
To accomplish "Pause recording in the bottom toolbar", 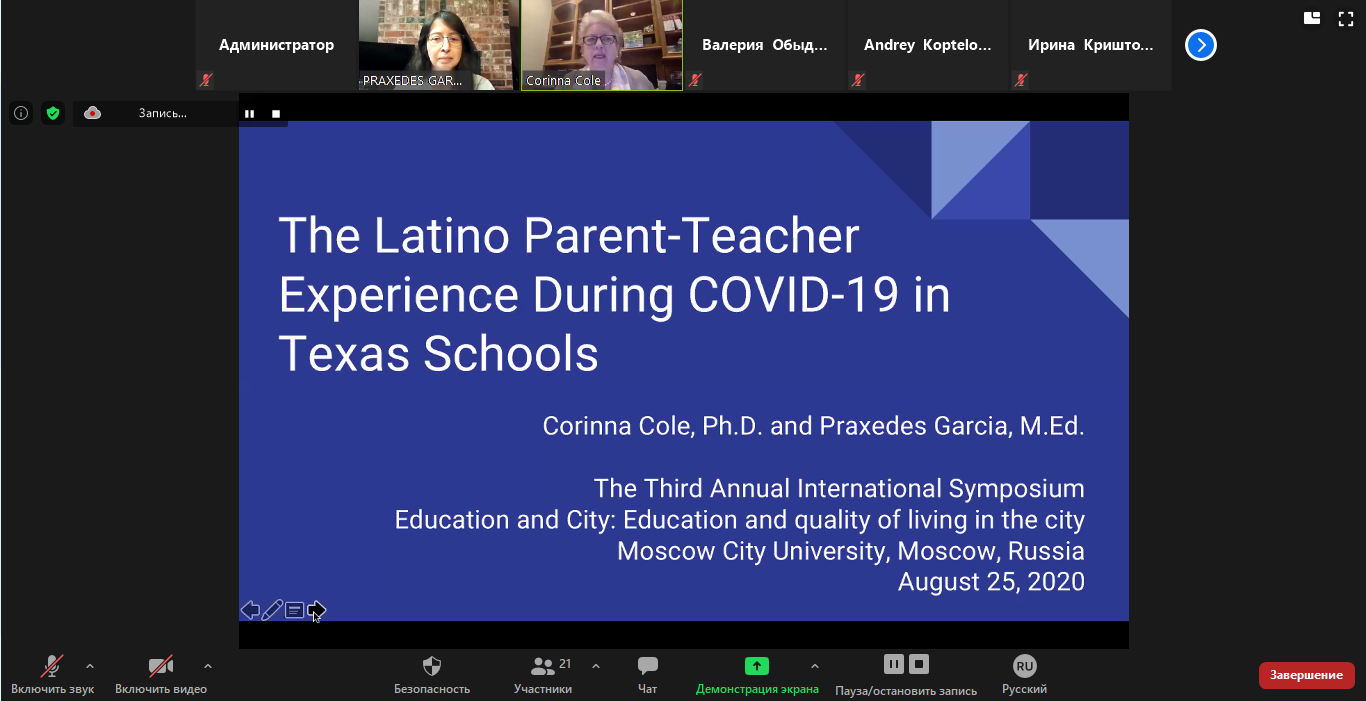I will click(894, 664).
